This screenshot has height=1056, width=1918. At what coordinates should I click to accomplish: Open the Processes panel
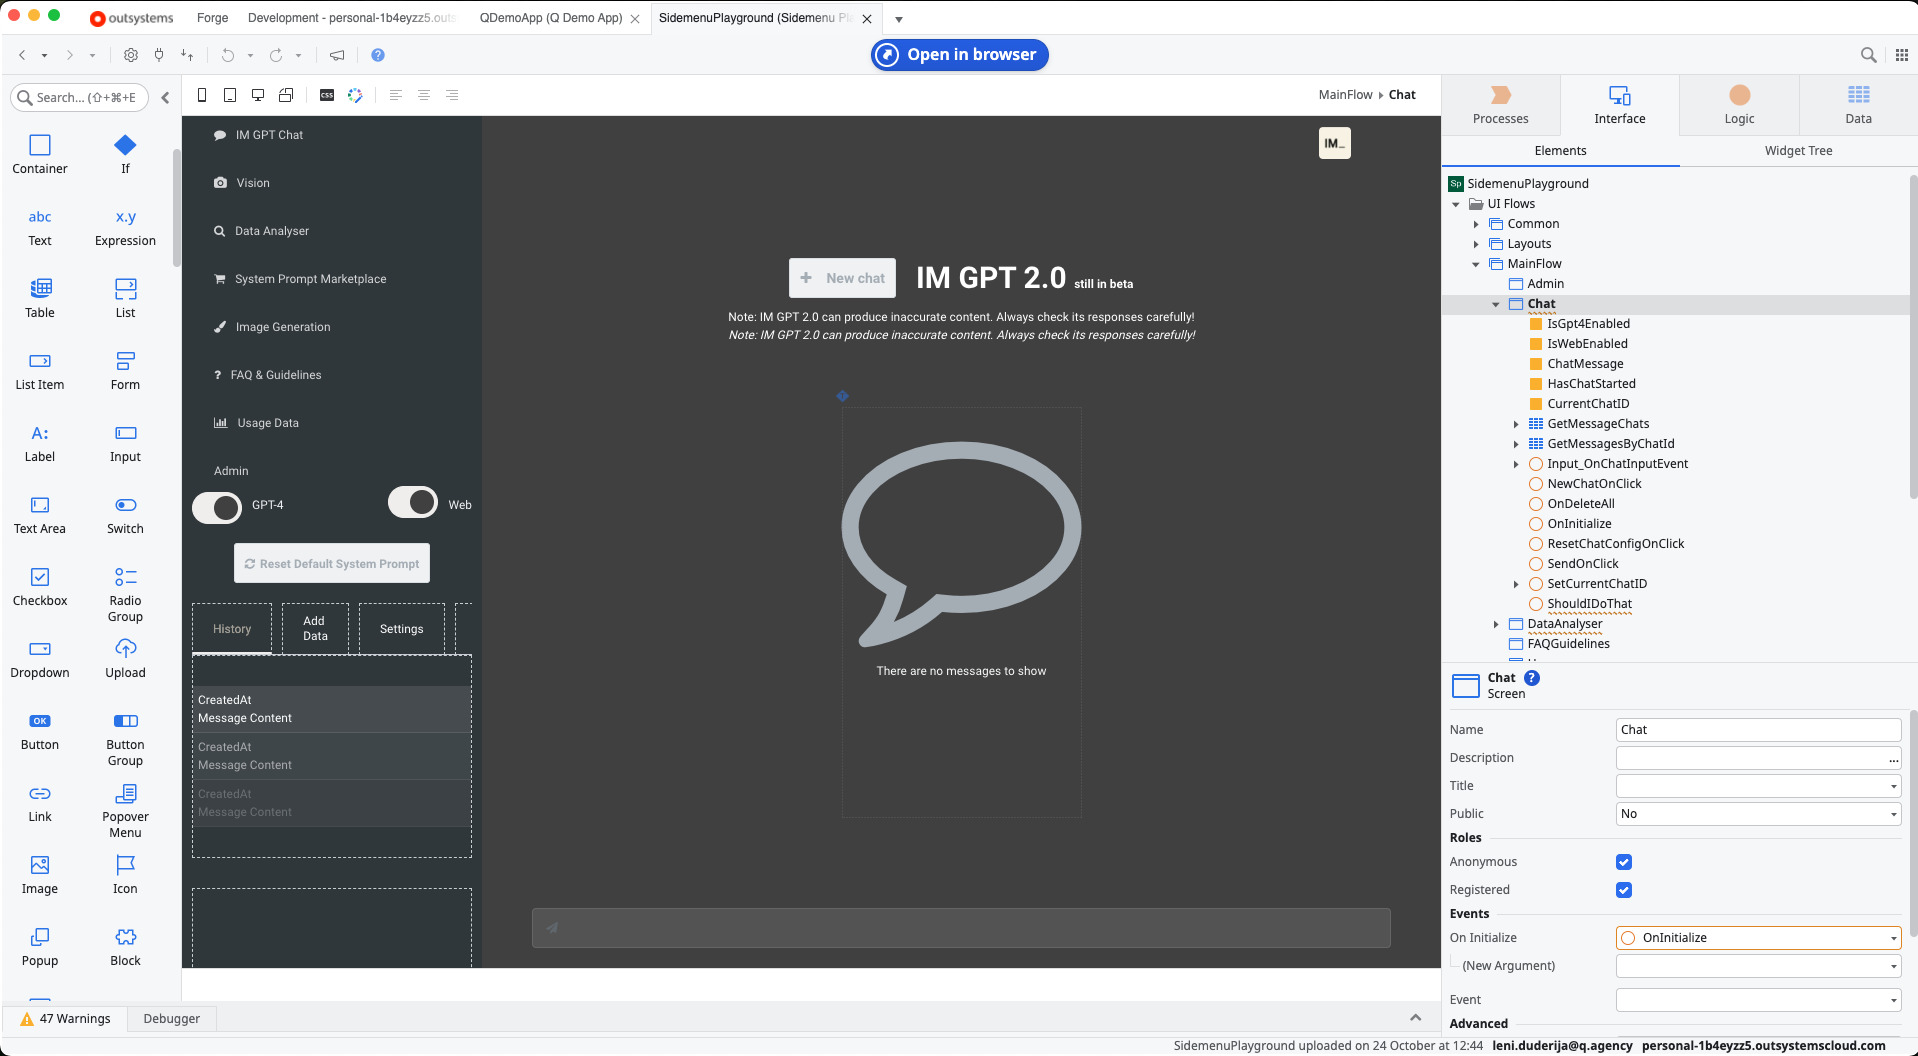point(1499,104)
